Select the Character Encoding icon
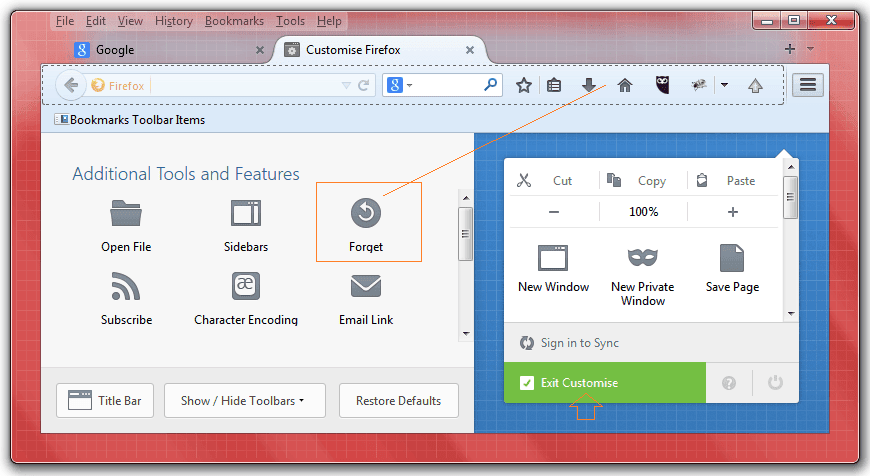Screen dimensions: 870x476 tap(246, 286)
